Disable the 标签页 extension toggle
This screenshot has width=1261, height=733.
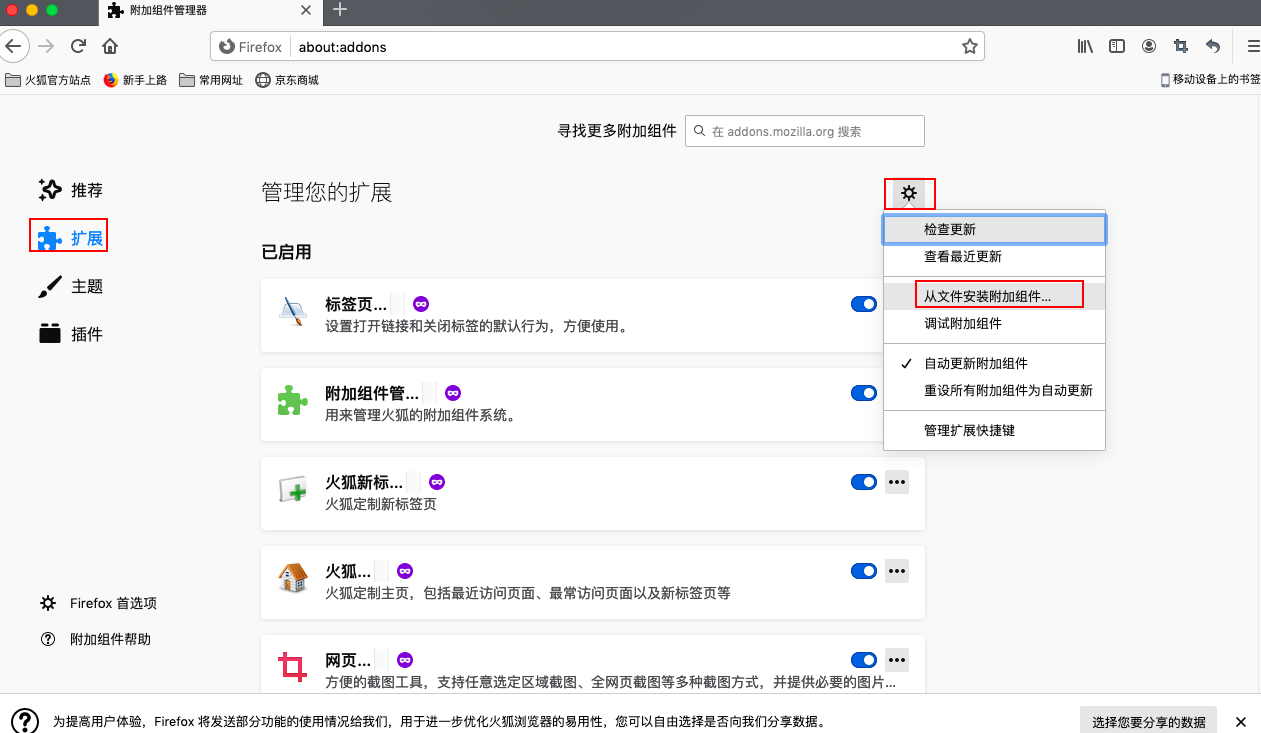click(x=863, y=304)
